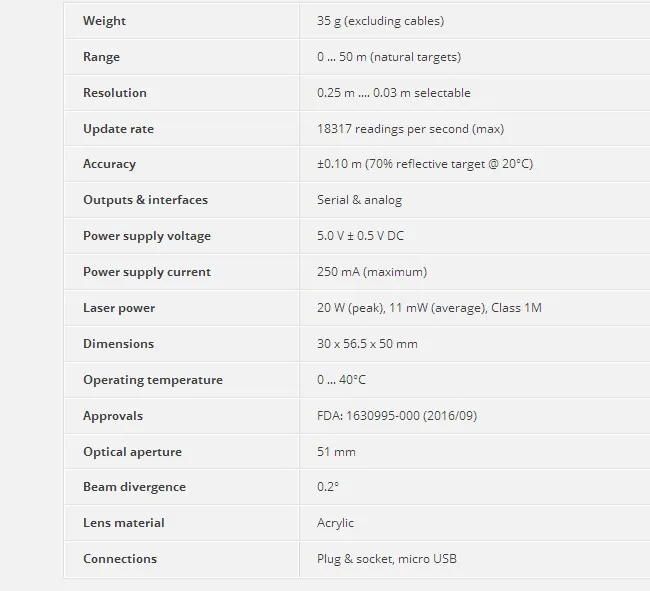Click the Weight row label
Image resolution: width=650 pixels, height=591 pixels.
point(104,21)
